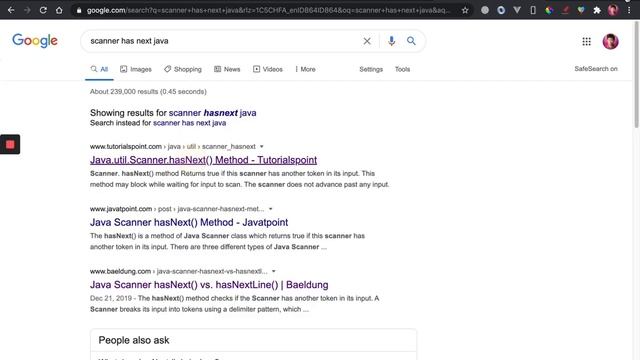Open the extensions puzzle-piece icon
The width and height of the screenshot is (640, 360).
tap(597, 10)
